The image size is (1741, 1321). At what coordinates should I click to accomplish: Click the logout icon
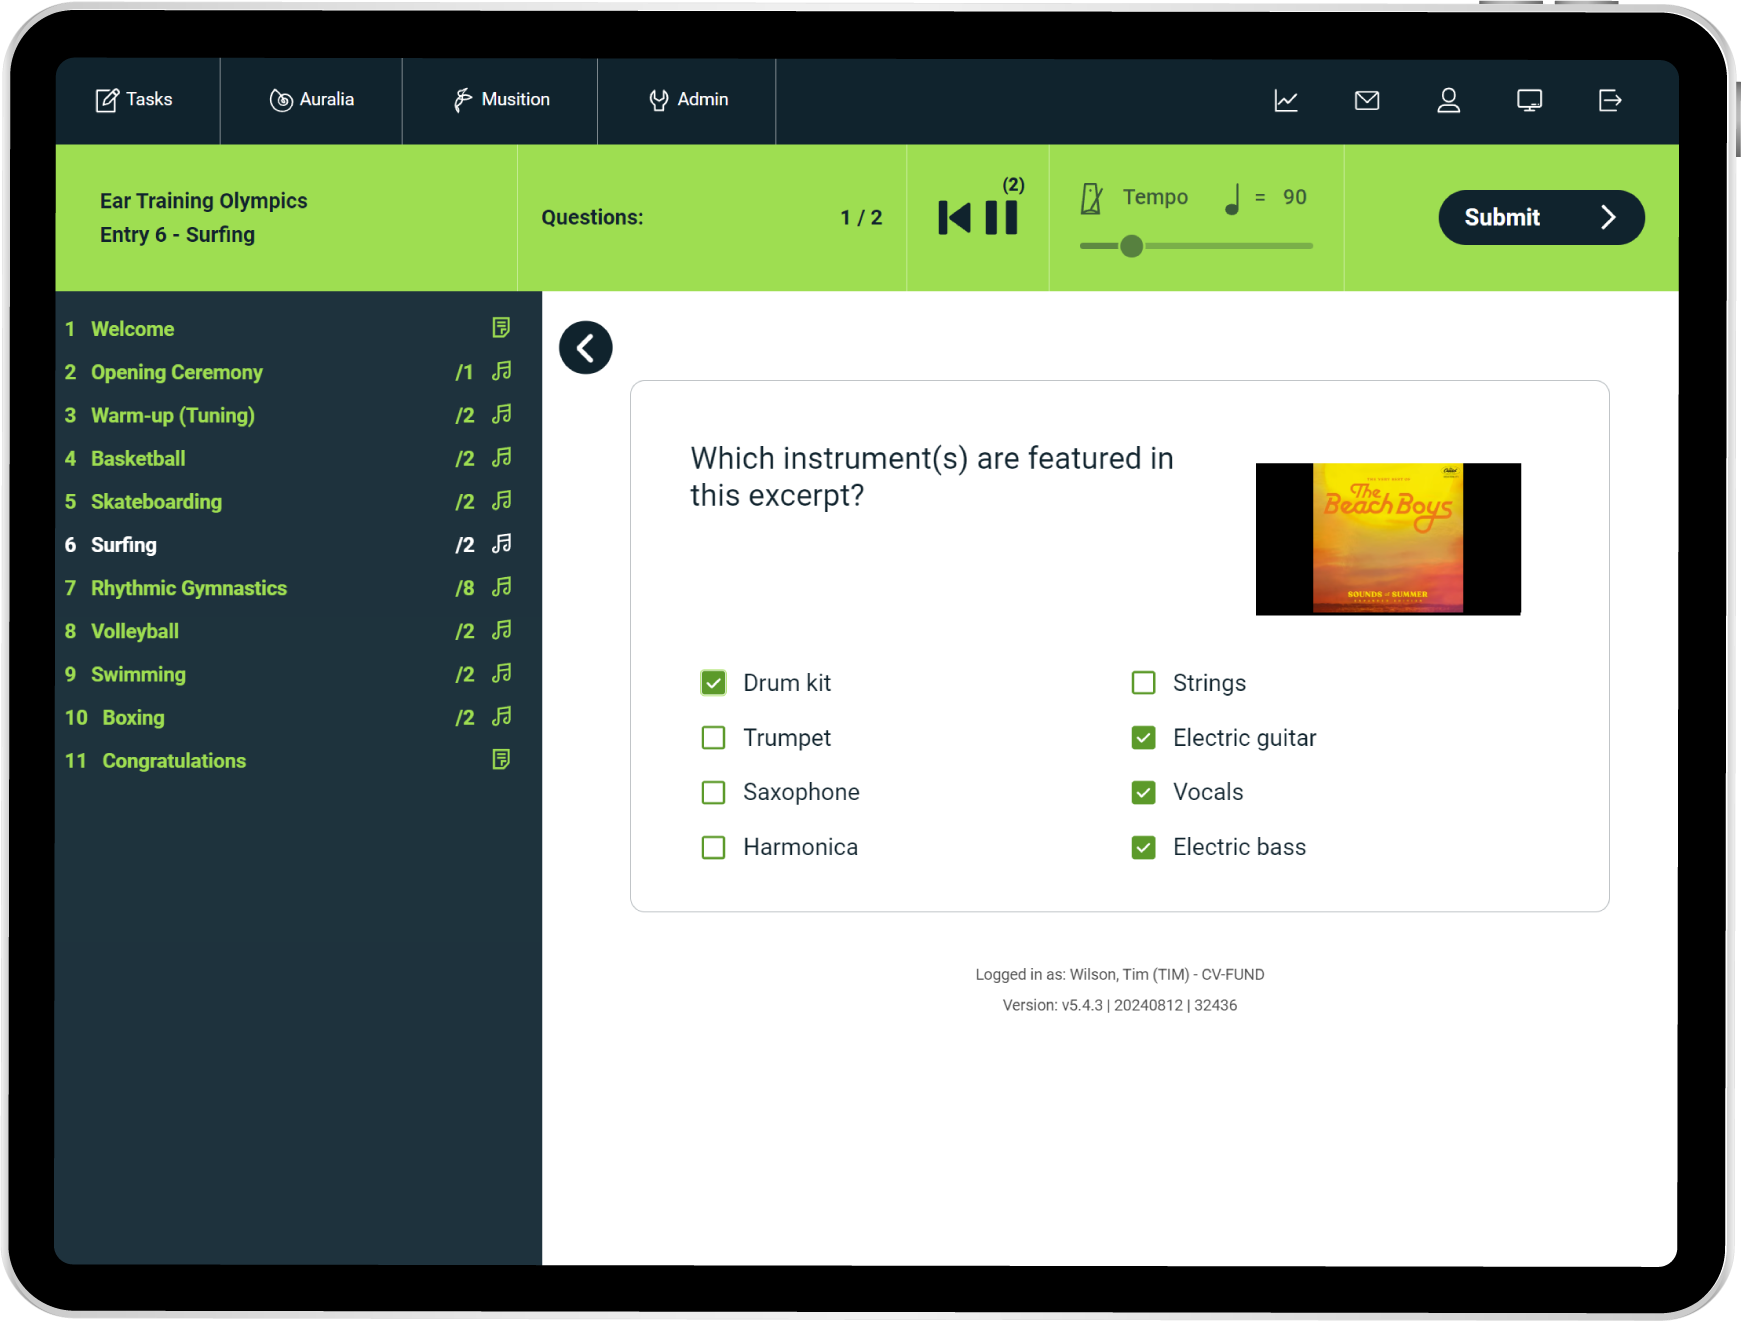point(1609,100)
